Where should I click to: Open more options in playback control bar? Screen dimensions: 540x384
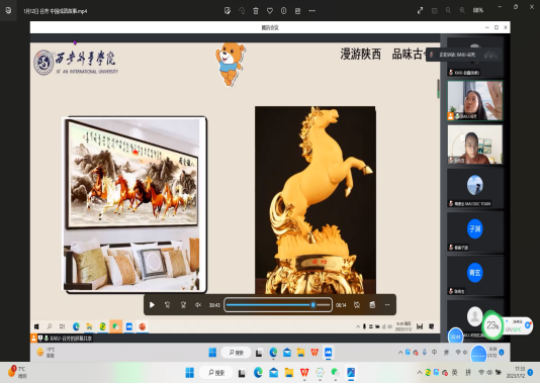tap(387, 305)
